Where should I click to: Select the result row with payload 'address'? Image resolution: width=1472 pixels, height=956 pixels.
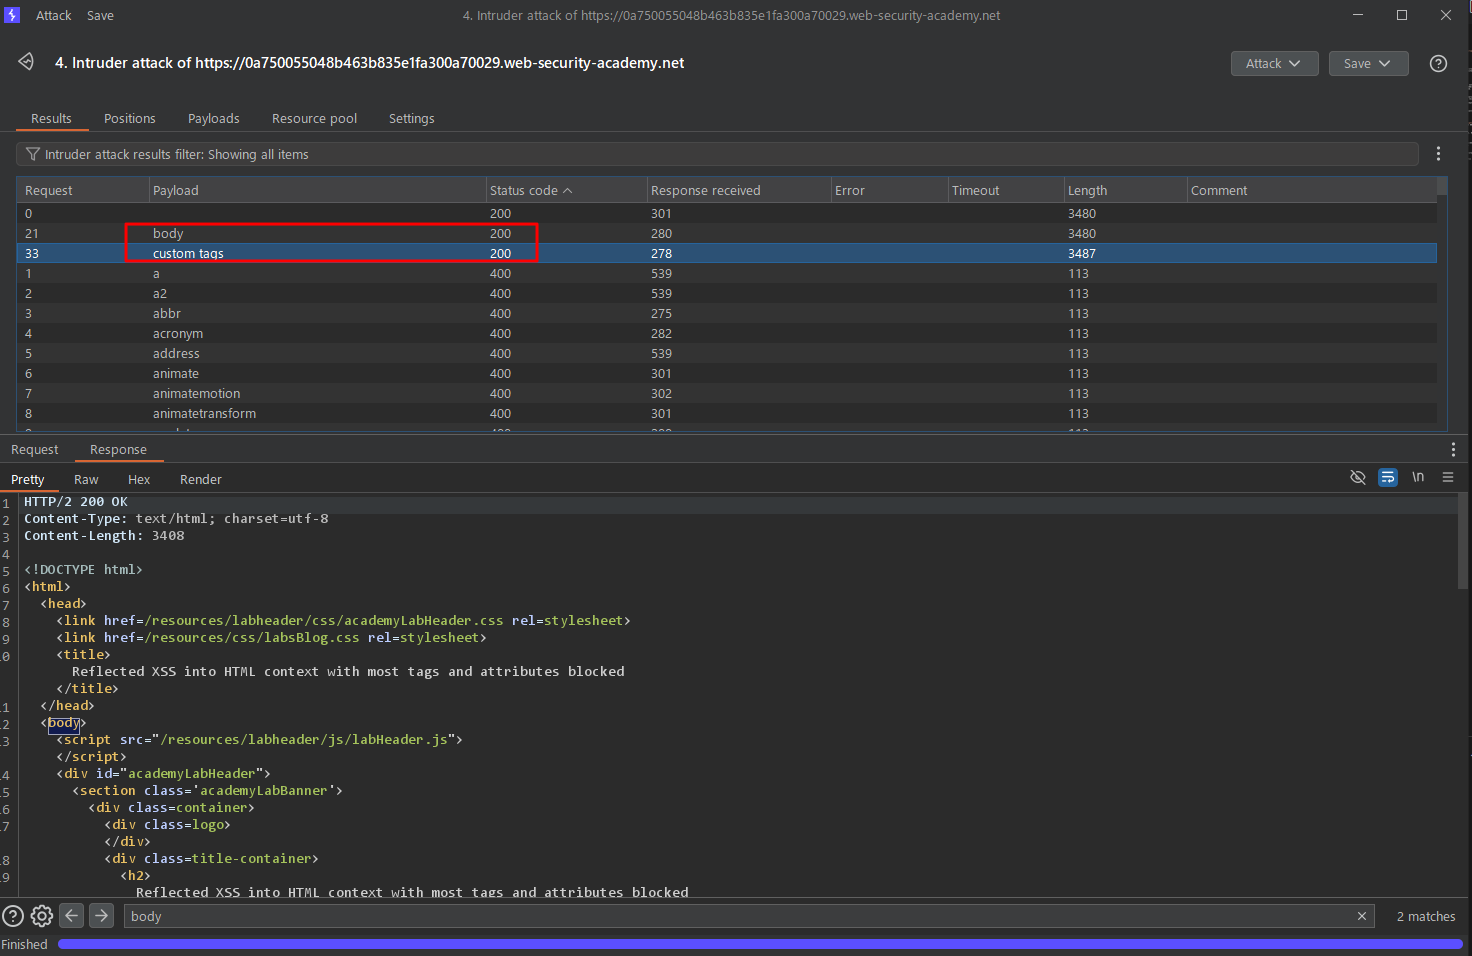pos(727,353)
